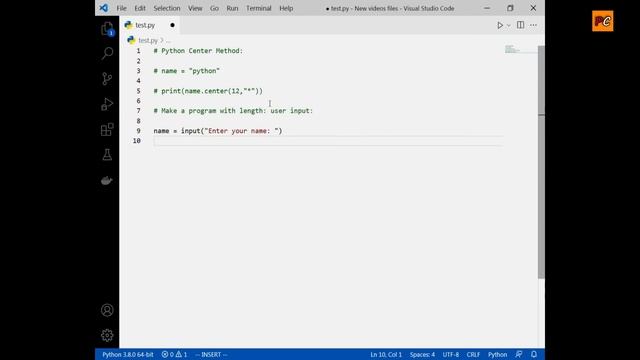Close unsaved test.py tab via dot
Screen dimensions: 640x360
click(172, 25)
